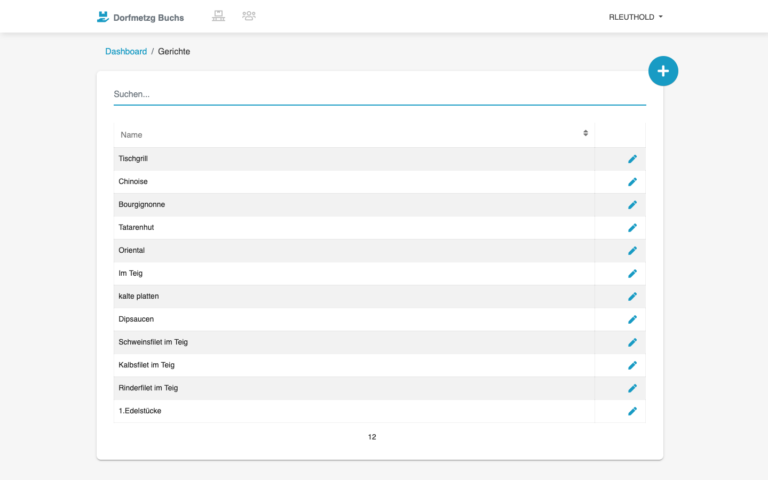Edit the Tischgrill entry with pencil icon
Screen dimensions: 768x480
632,159
